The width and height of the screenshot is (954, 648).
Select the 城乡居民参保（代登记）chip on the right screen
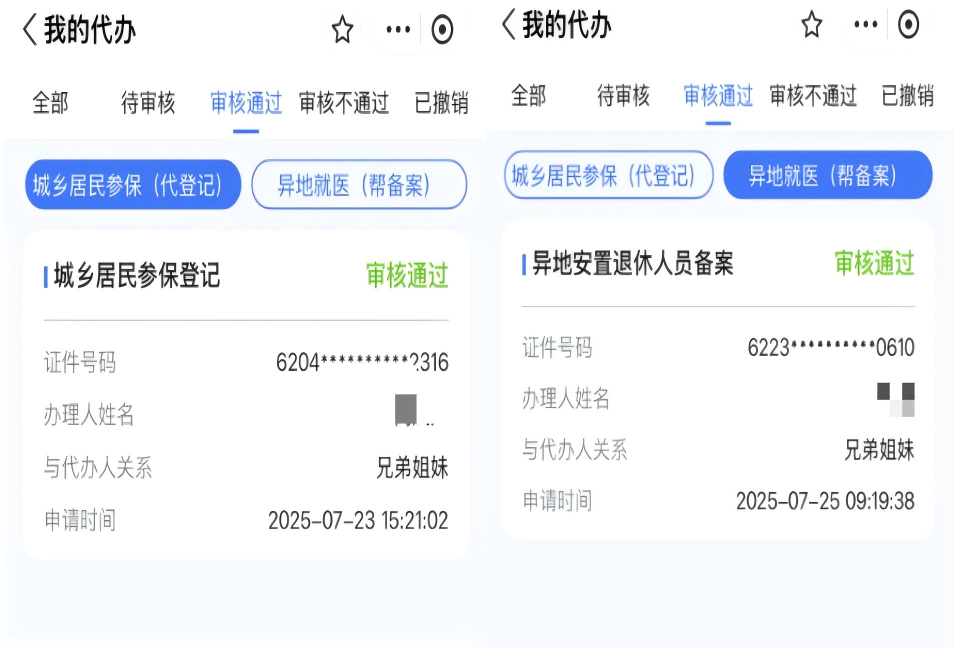[x=608, y=174]
